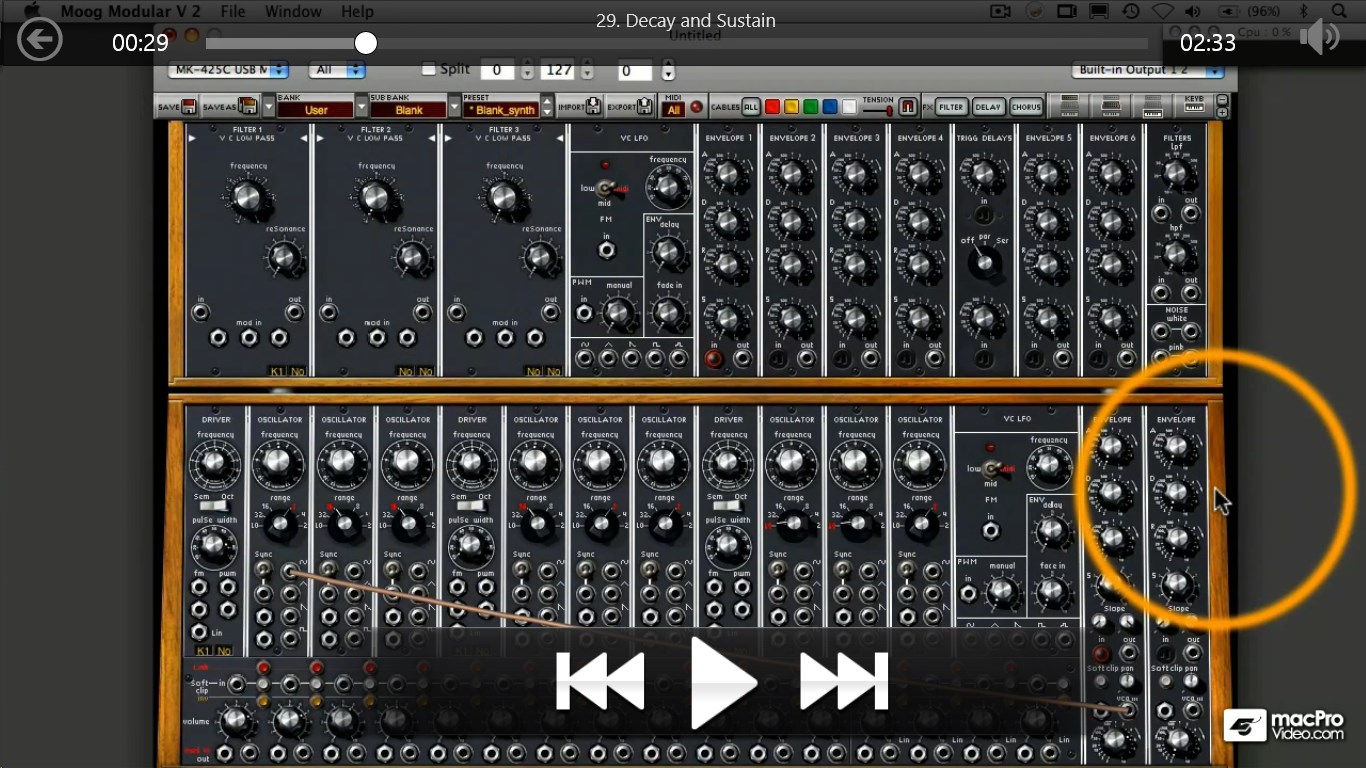The image size is (1366, 768).
Task: Select the red cable color icon
Action: (770, 105)
